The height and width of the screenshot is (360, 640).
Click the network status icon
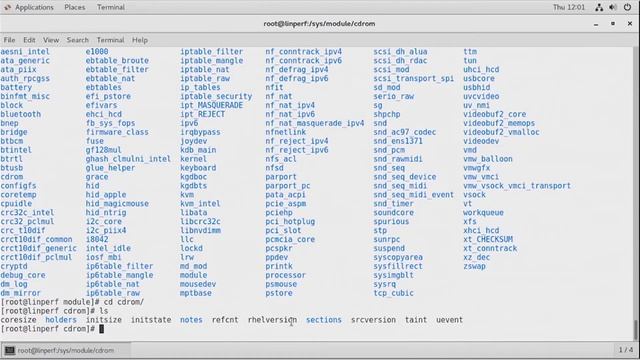(599, 7)
